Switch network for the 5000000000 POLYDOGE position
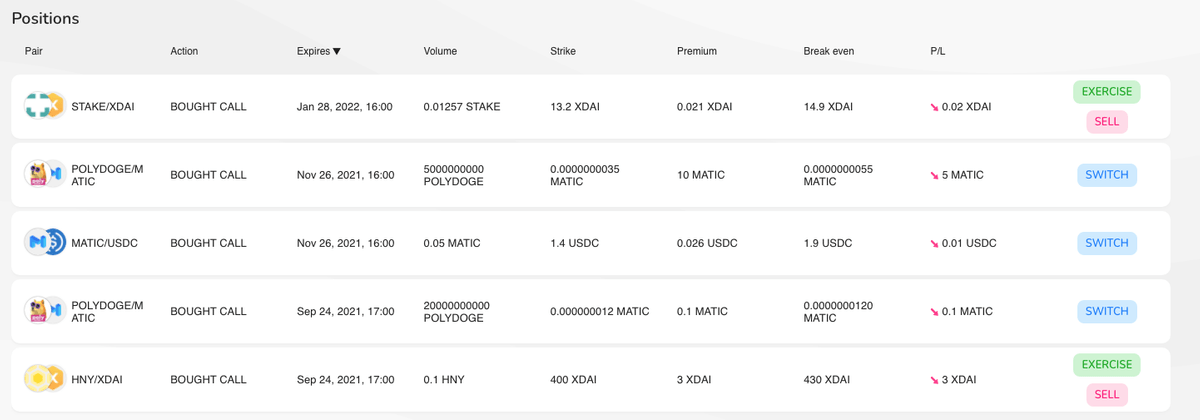The height and width of the screenshot is (420, 1200). [x=1107, y=175]
